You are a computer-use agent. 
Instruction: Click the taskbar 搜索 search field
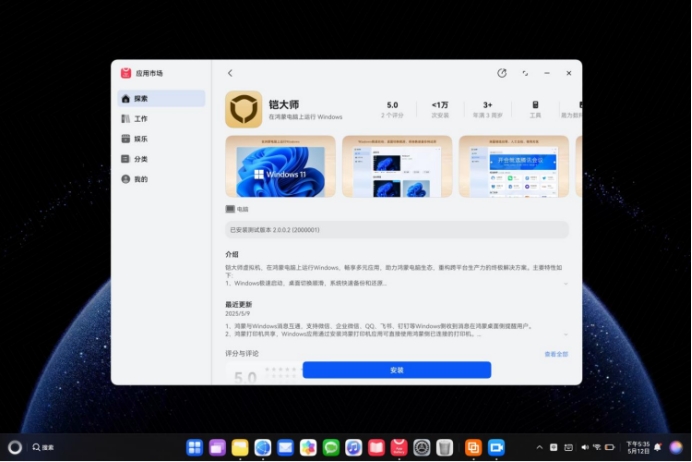pyautogui.click(x=43, y=447)
